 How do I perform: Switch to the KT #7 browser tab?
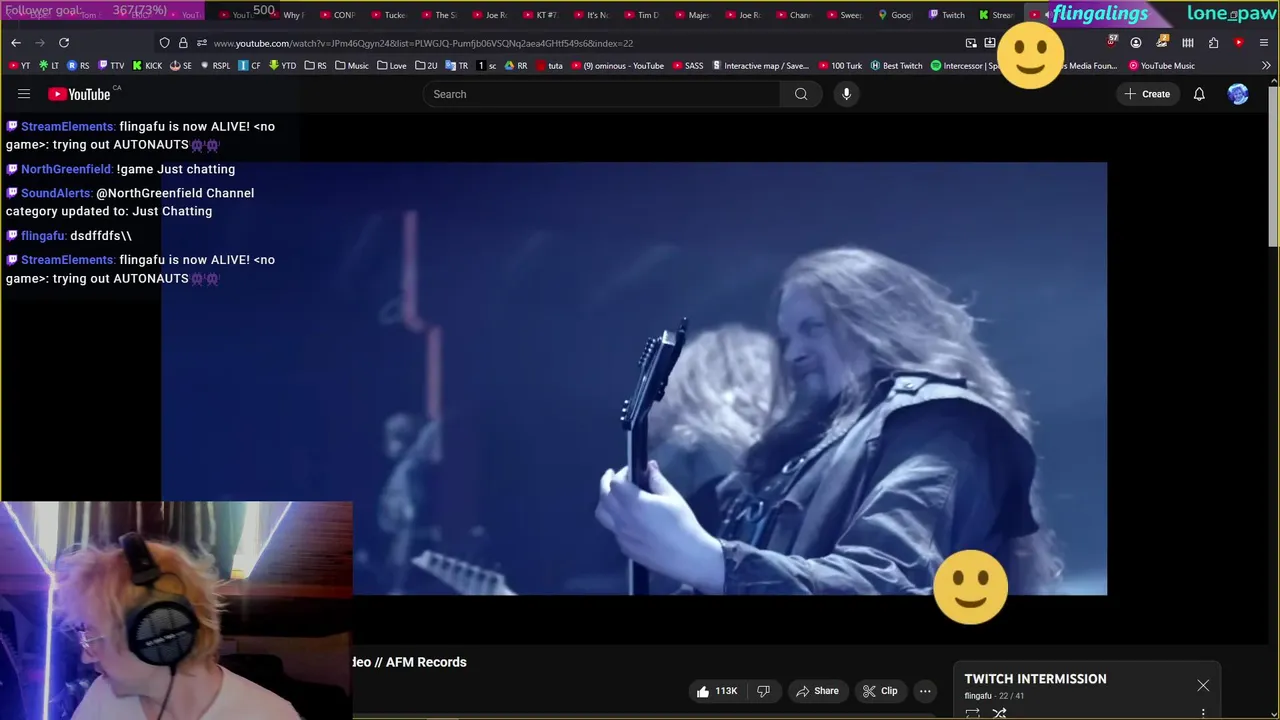pos(540,15)
